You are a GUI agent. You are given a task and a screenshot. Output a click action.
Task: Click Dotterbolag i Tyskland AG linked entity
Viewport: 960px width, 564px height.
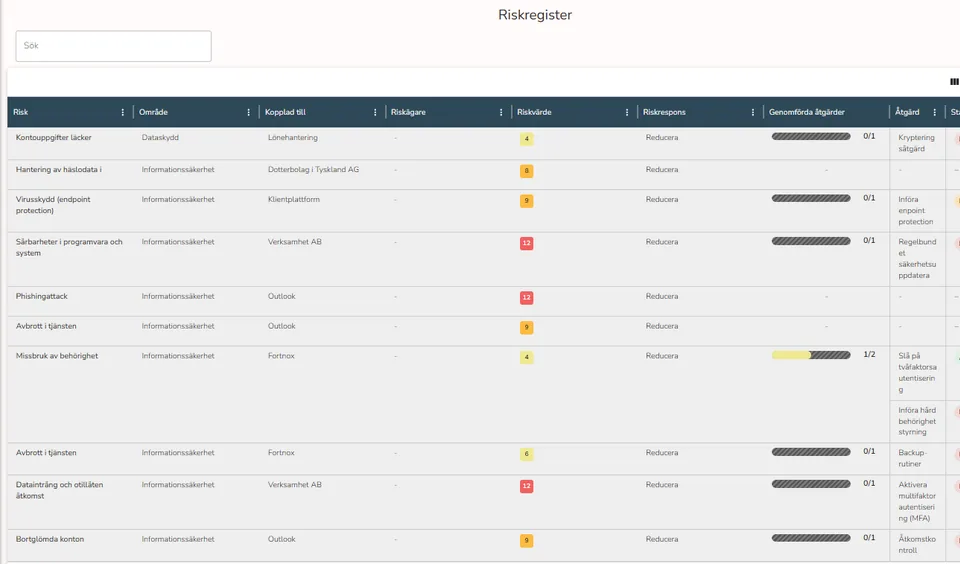tap(313, 170)
